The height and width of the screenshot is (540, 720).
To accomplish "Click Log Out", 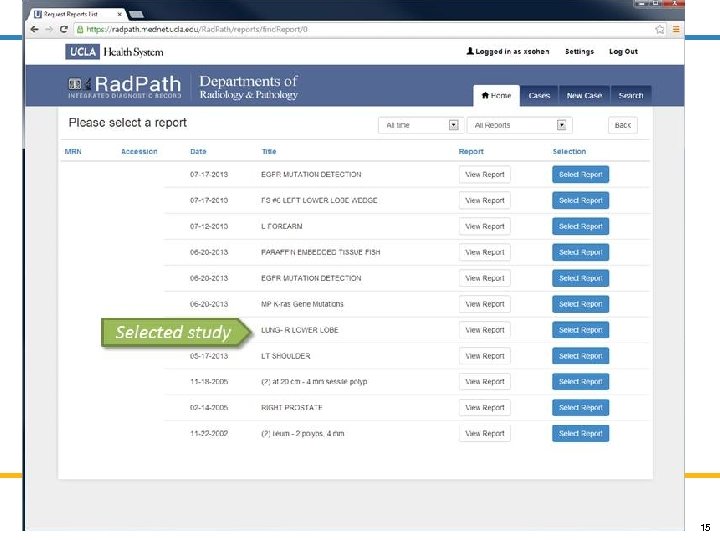I will point(623,51).
